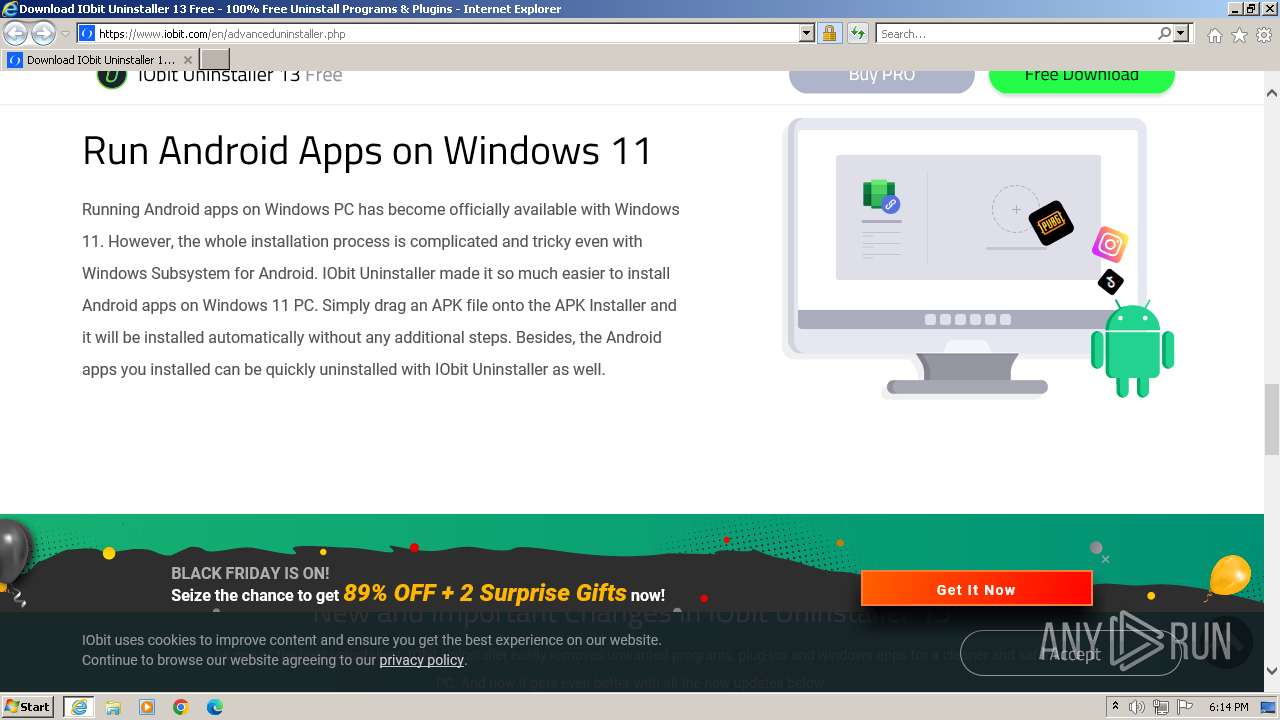
Task: Open the recent pages dropdown arrow
Action: pos(65,34)
